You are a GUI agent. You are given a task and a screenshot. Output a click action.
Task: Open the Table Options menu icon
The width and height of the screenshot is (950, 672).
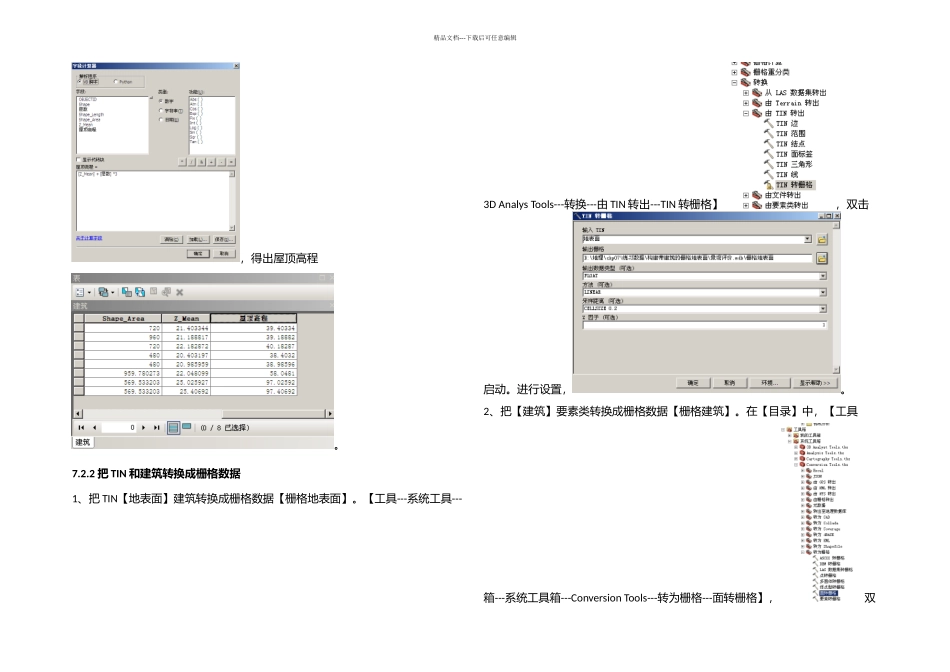click(80, 292)
